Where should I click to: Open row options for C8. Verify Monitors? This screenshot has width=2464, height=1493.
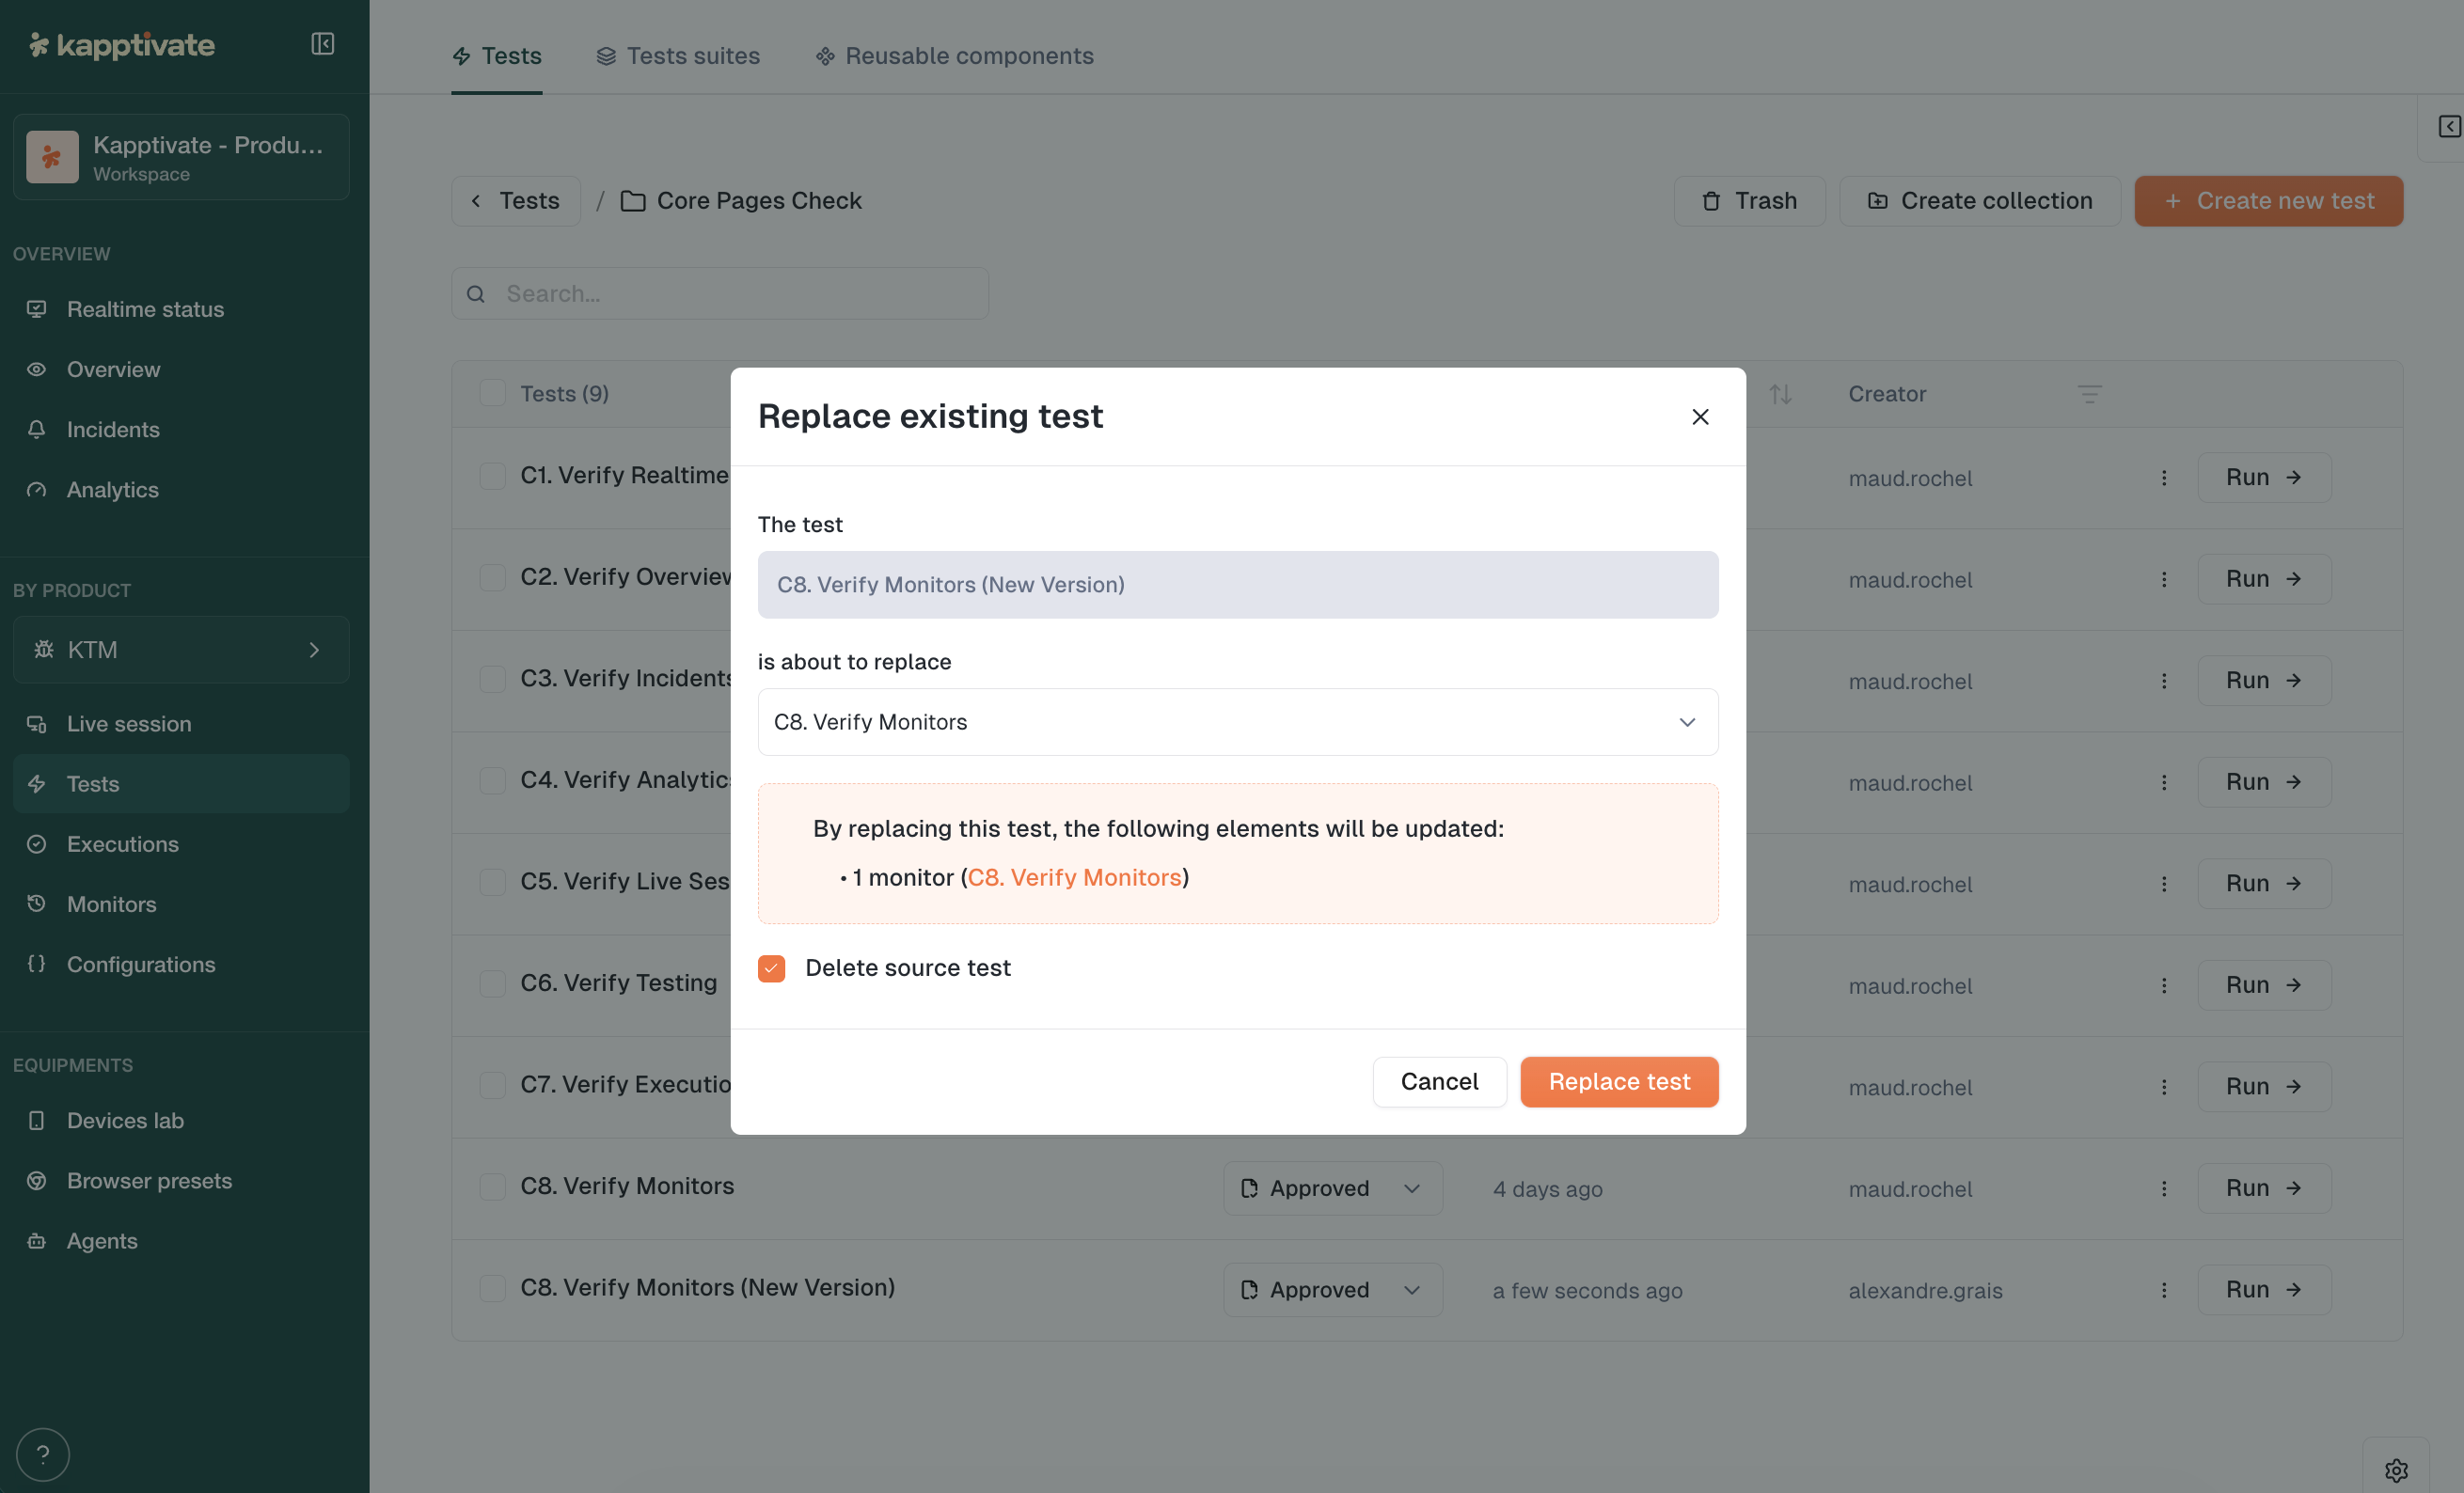point(2164,1189)
